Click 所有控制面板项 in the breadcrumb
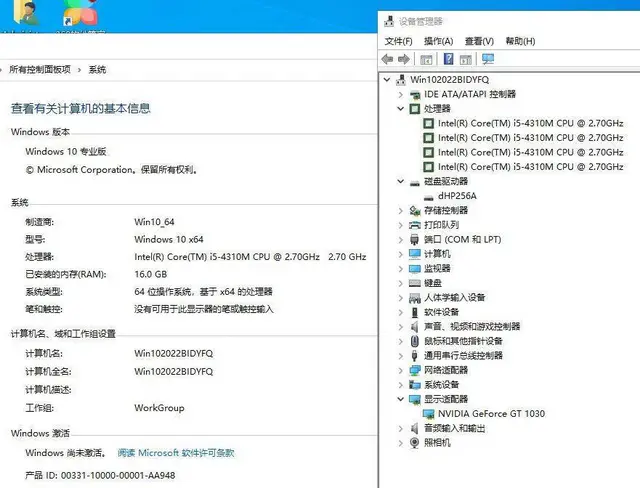 [x=40, y=70]
